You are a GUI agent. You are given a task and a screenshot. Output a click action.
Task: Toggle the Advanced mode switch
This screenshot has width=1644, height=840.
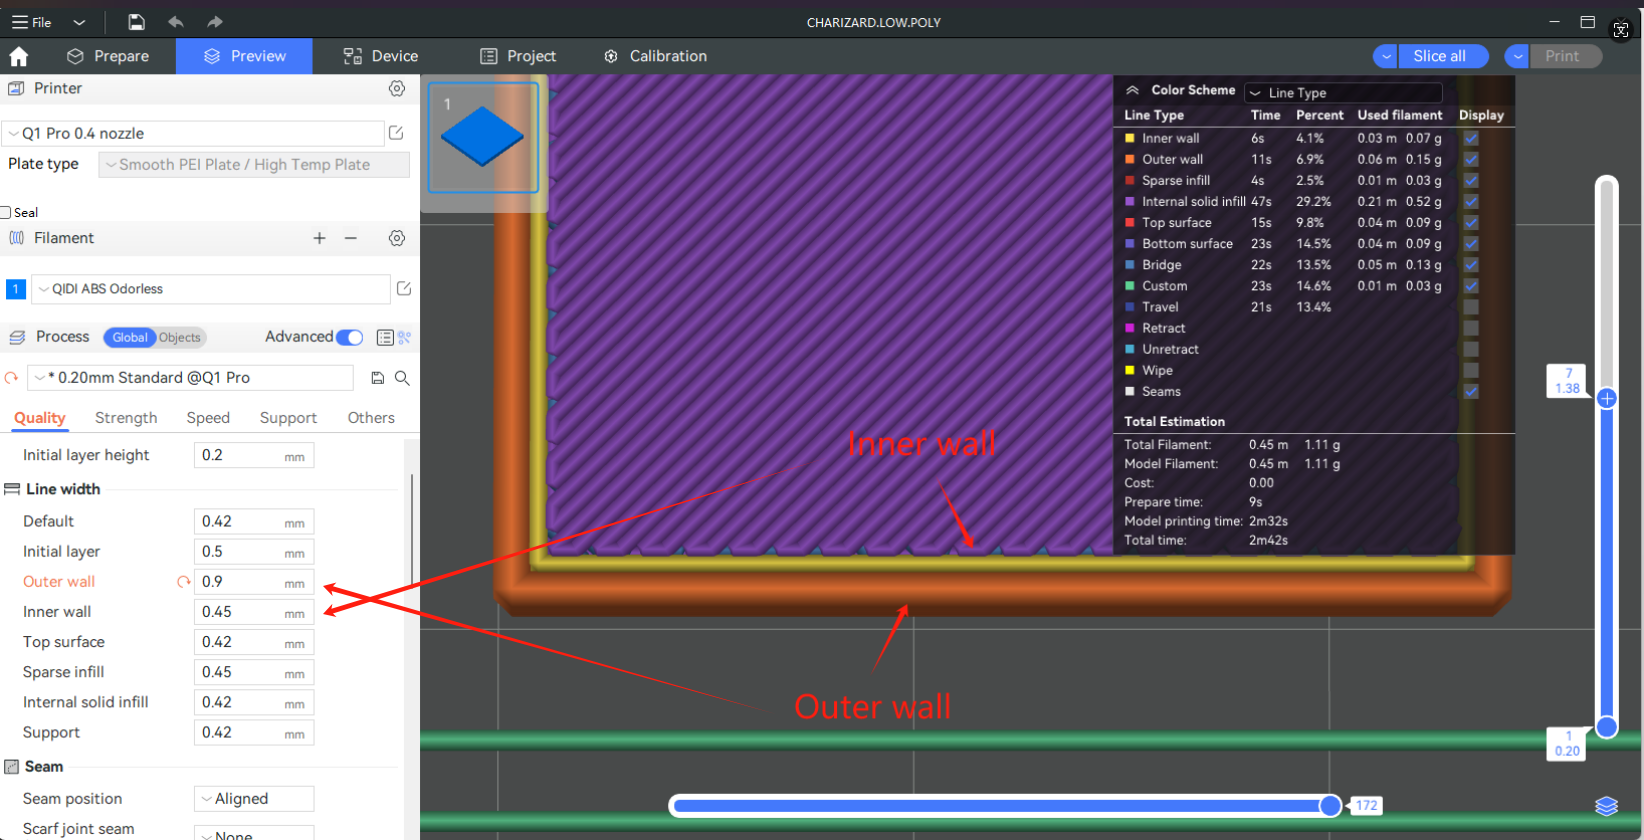coord(349,337)
